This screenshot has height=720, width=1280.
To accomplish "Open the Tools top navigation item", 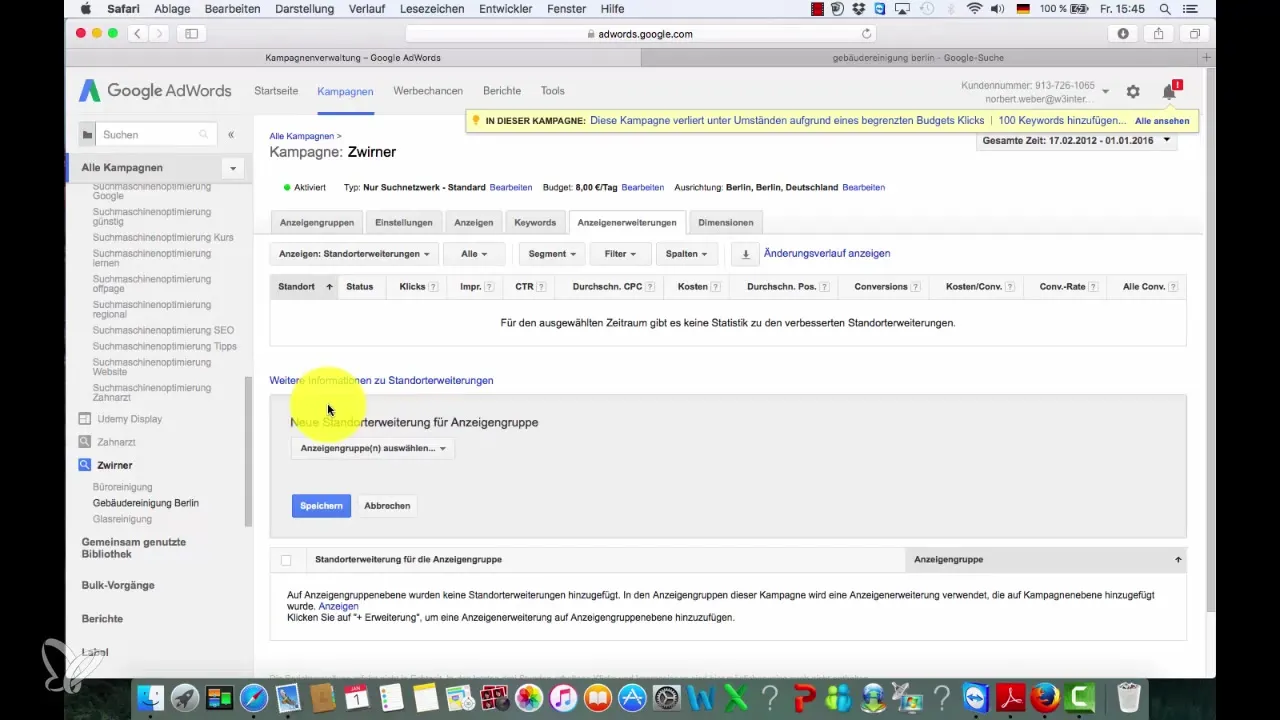I will point(553,91).
